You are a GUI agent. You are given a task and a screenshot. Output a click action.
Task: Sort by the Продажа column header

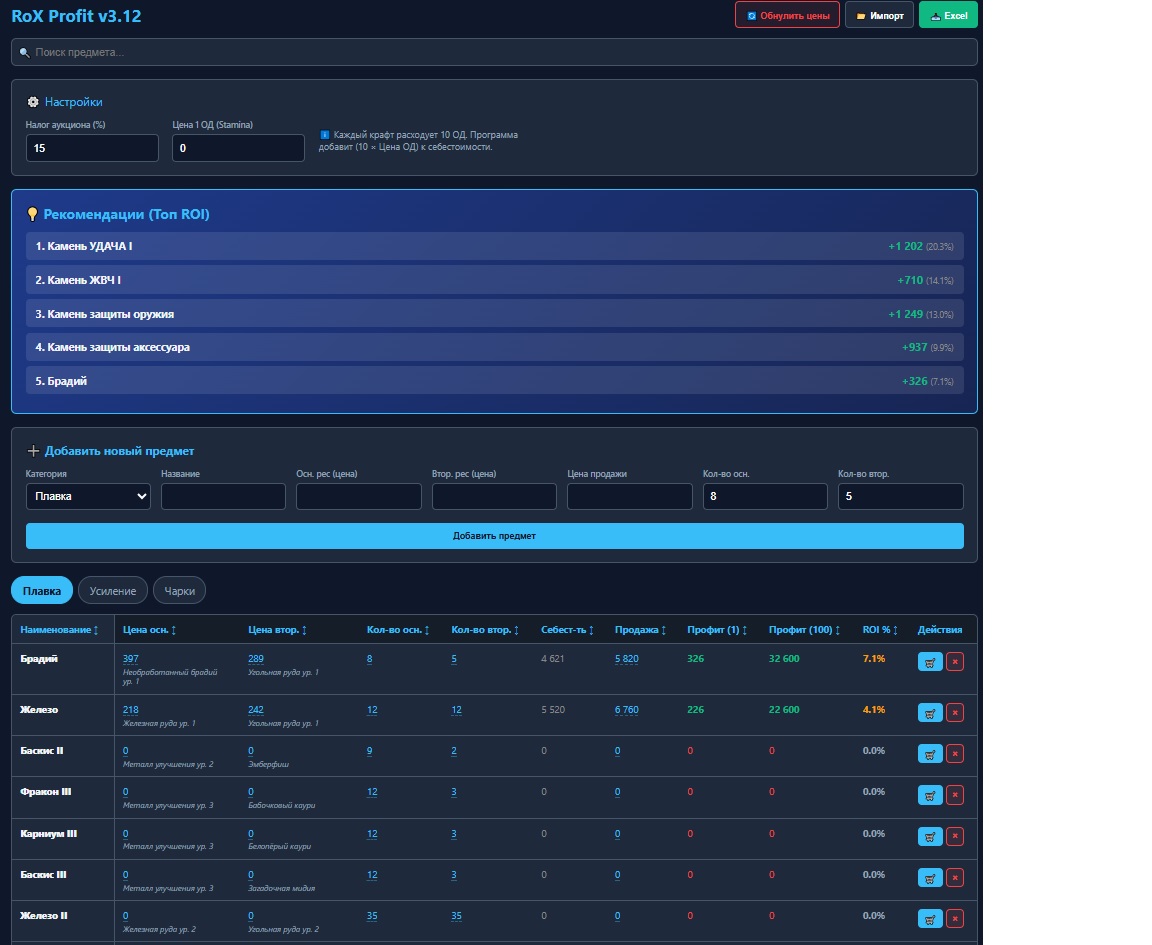(640, 630)
